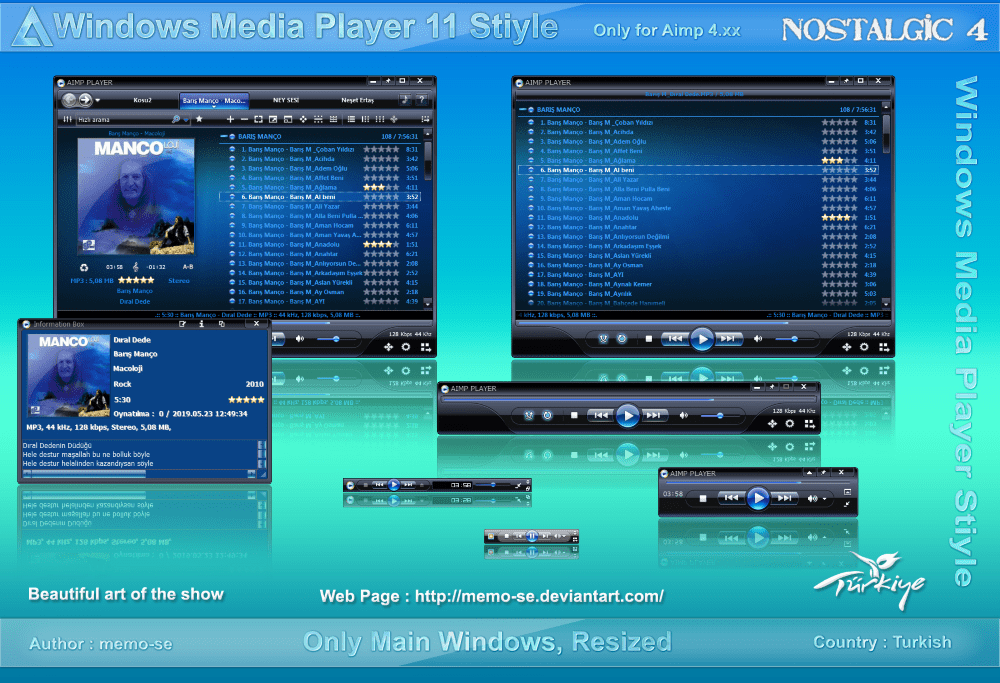Image resolution: width=1000 pixels, height=683 pixels.
Task: Click the minus remove icon in playlist toolbar
Action: click(x=244, y=119)
